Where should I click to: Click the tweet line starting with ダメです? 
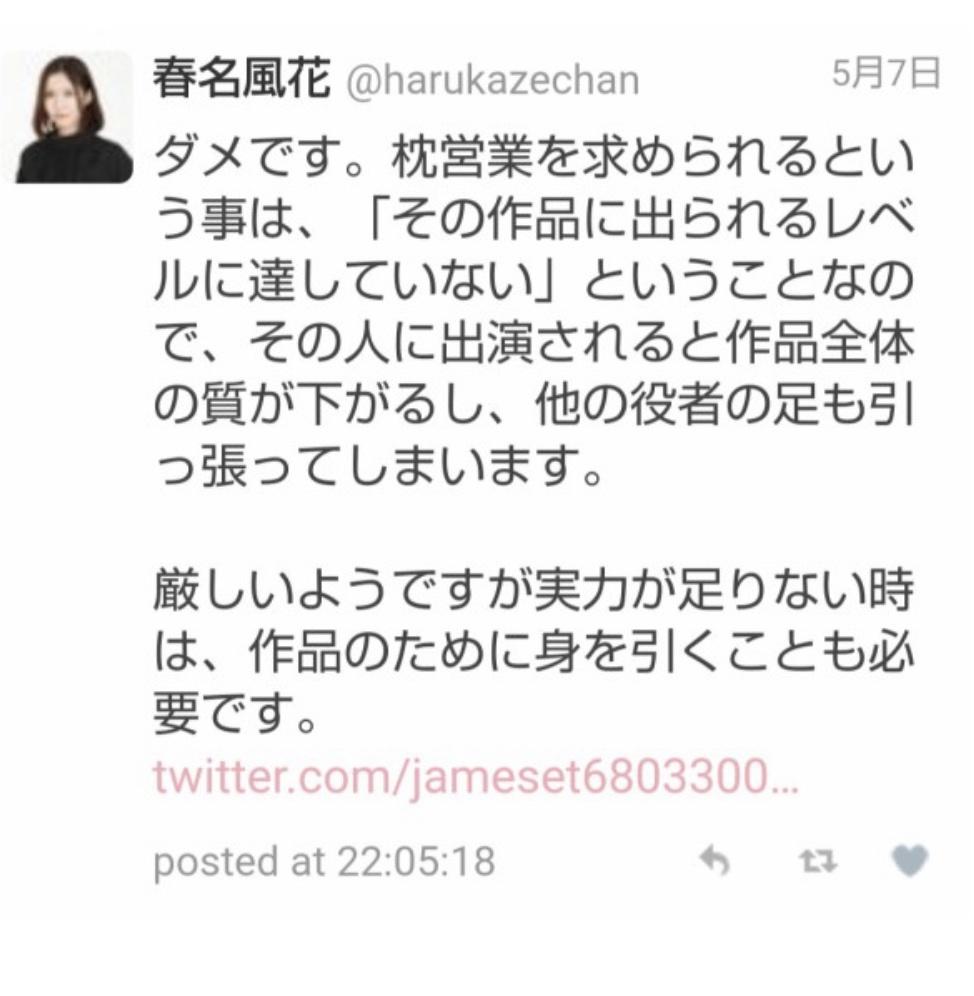coord(534,156)
